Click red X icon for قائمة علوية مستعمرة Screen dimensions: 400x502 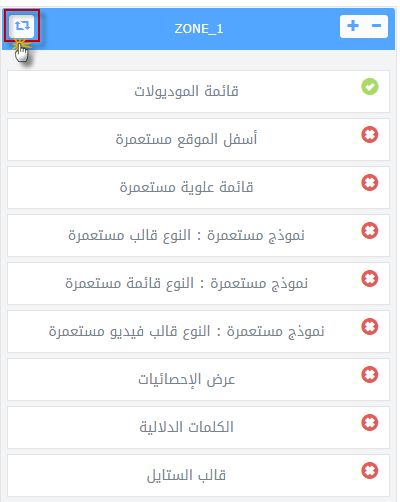click(370, 183)
